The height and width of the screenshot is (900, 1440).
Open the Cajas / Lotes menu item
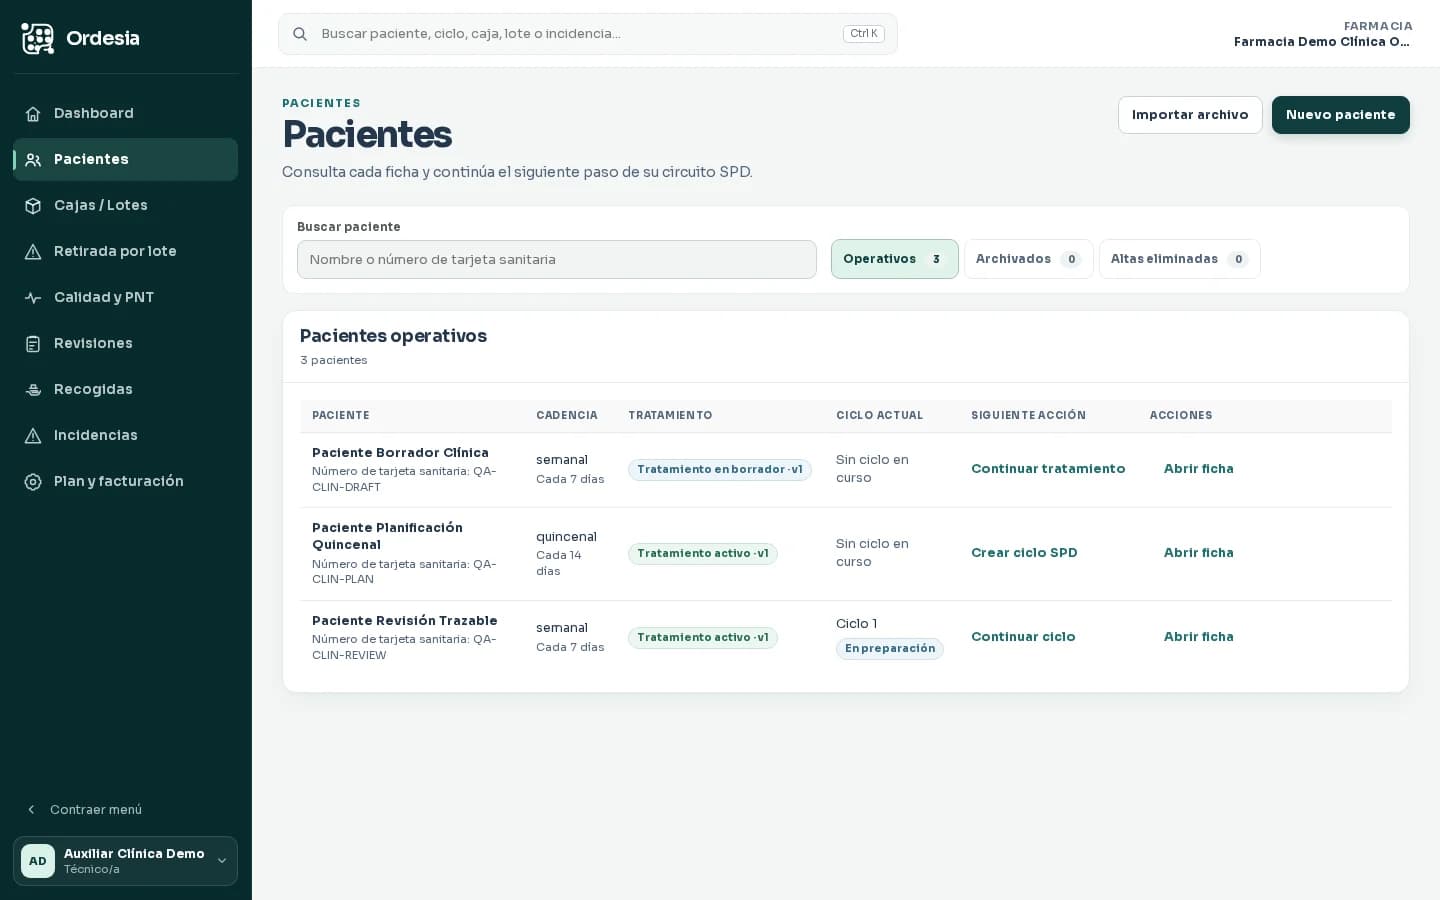click(126, 206)
